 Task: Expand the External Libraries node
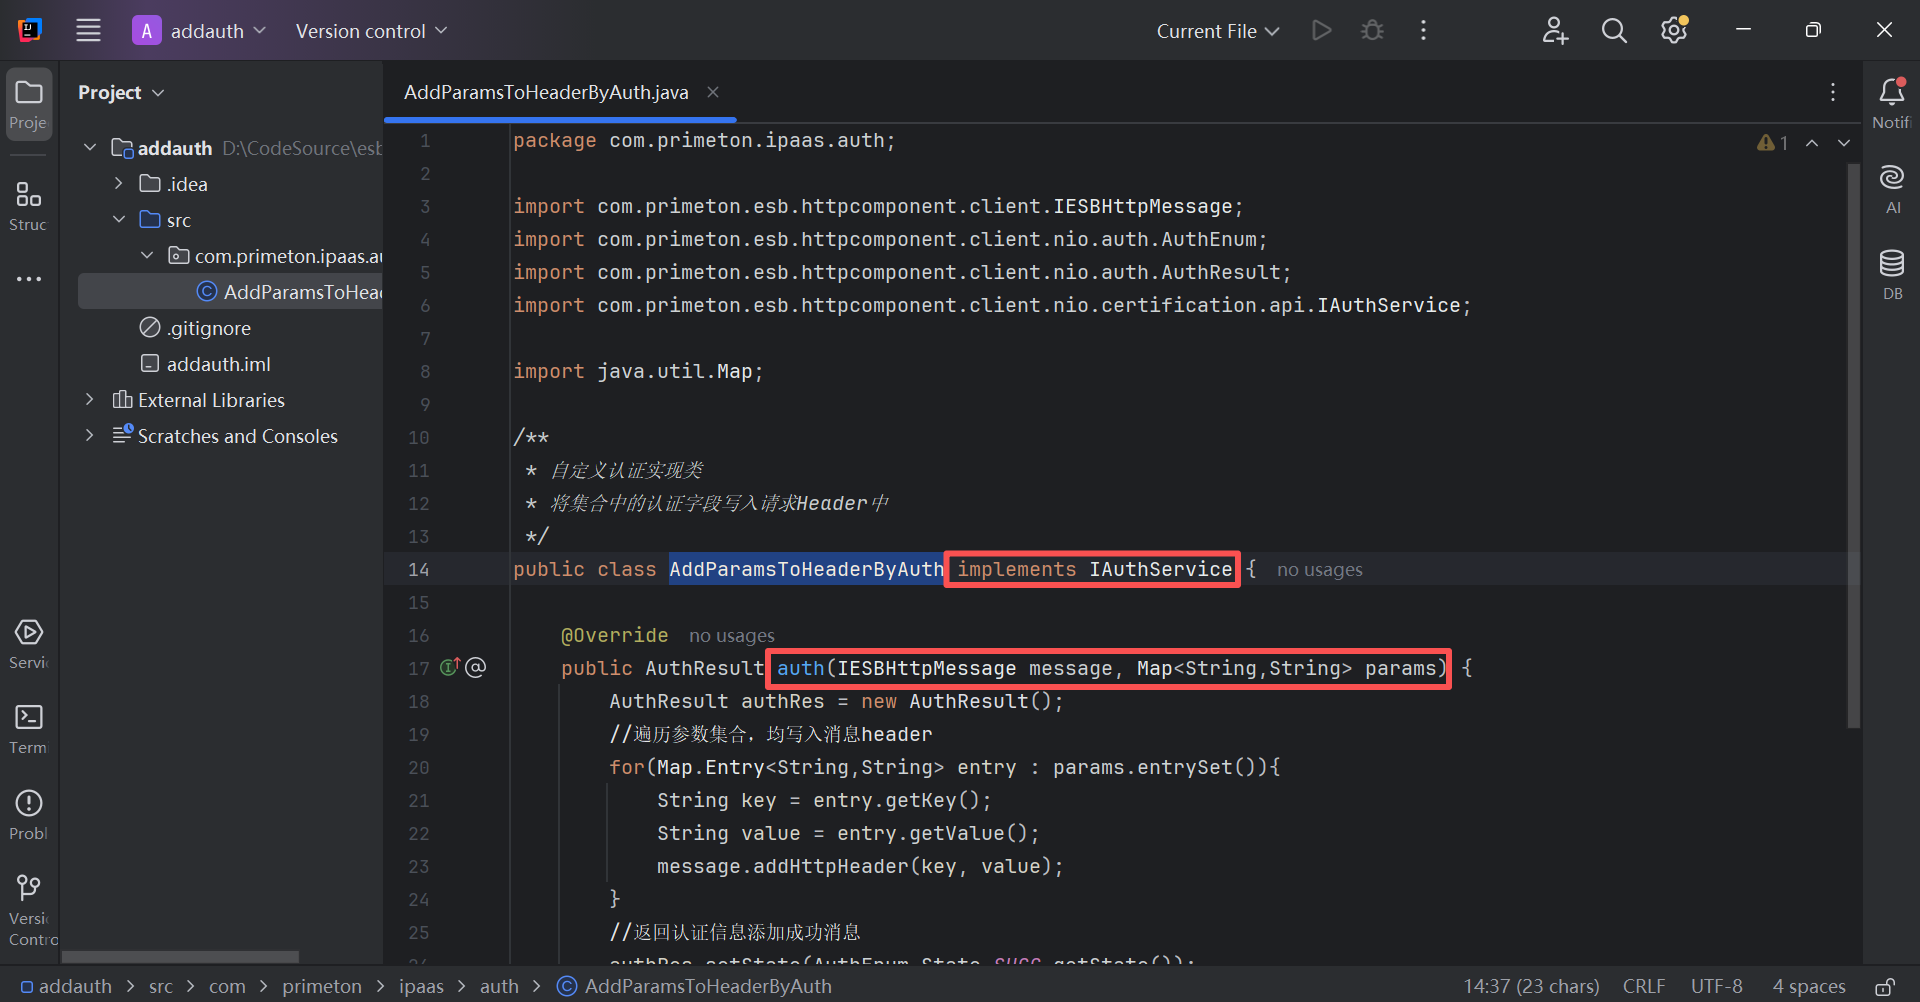click(90, 400)
